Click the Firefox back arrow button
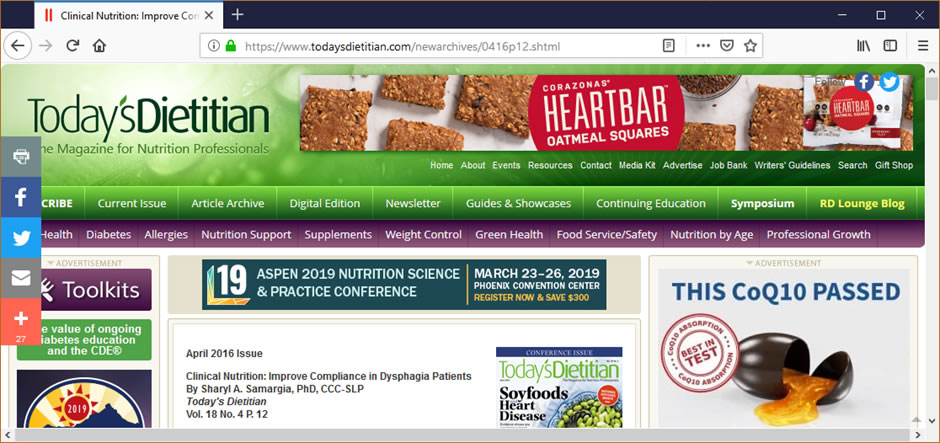Image resolution: width=940 pixels, height=443 pixels. (18, 46)
